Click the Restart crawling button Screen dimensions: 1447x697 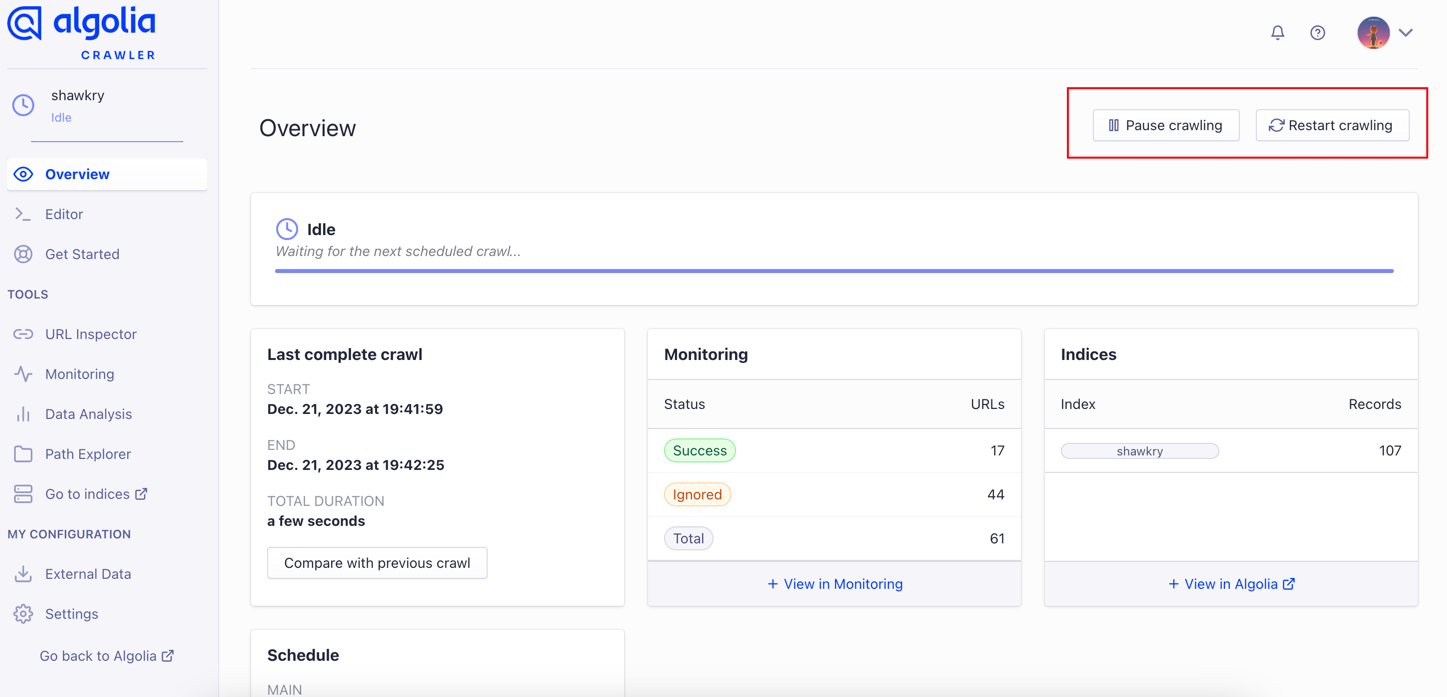tap(1332, 125)
